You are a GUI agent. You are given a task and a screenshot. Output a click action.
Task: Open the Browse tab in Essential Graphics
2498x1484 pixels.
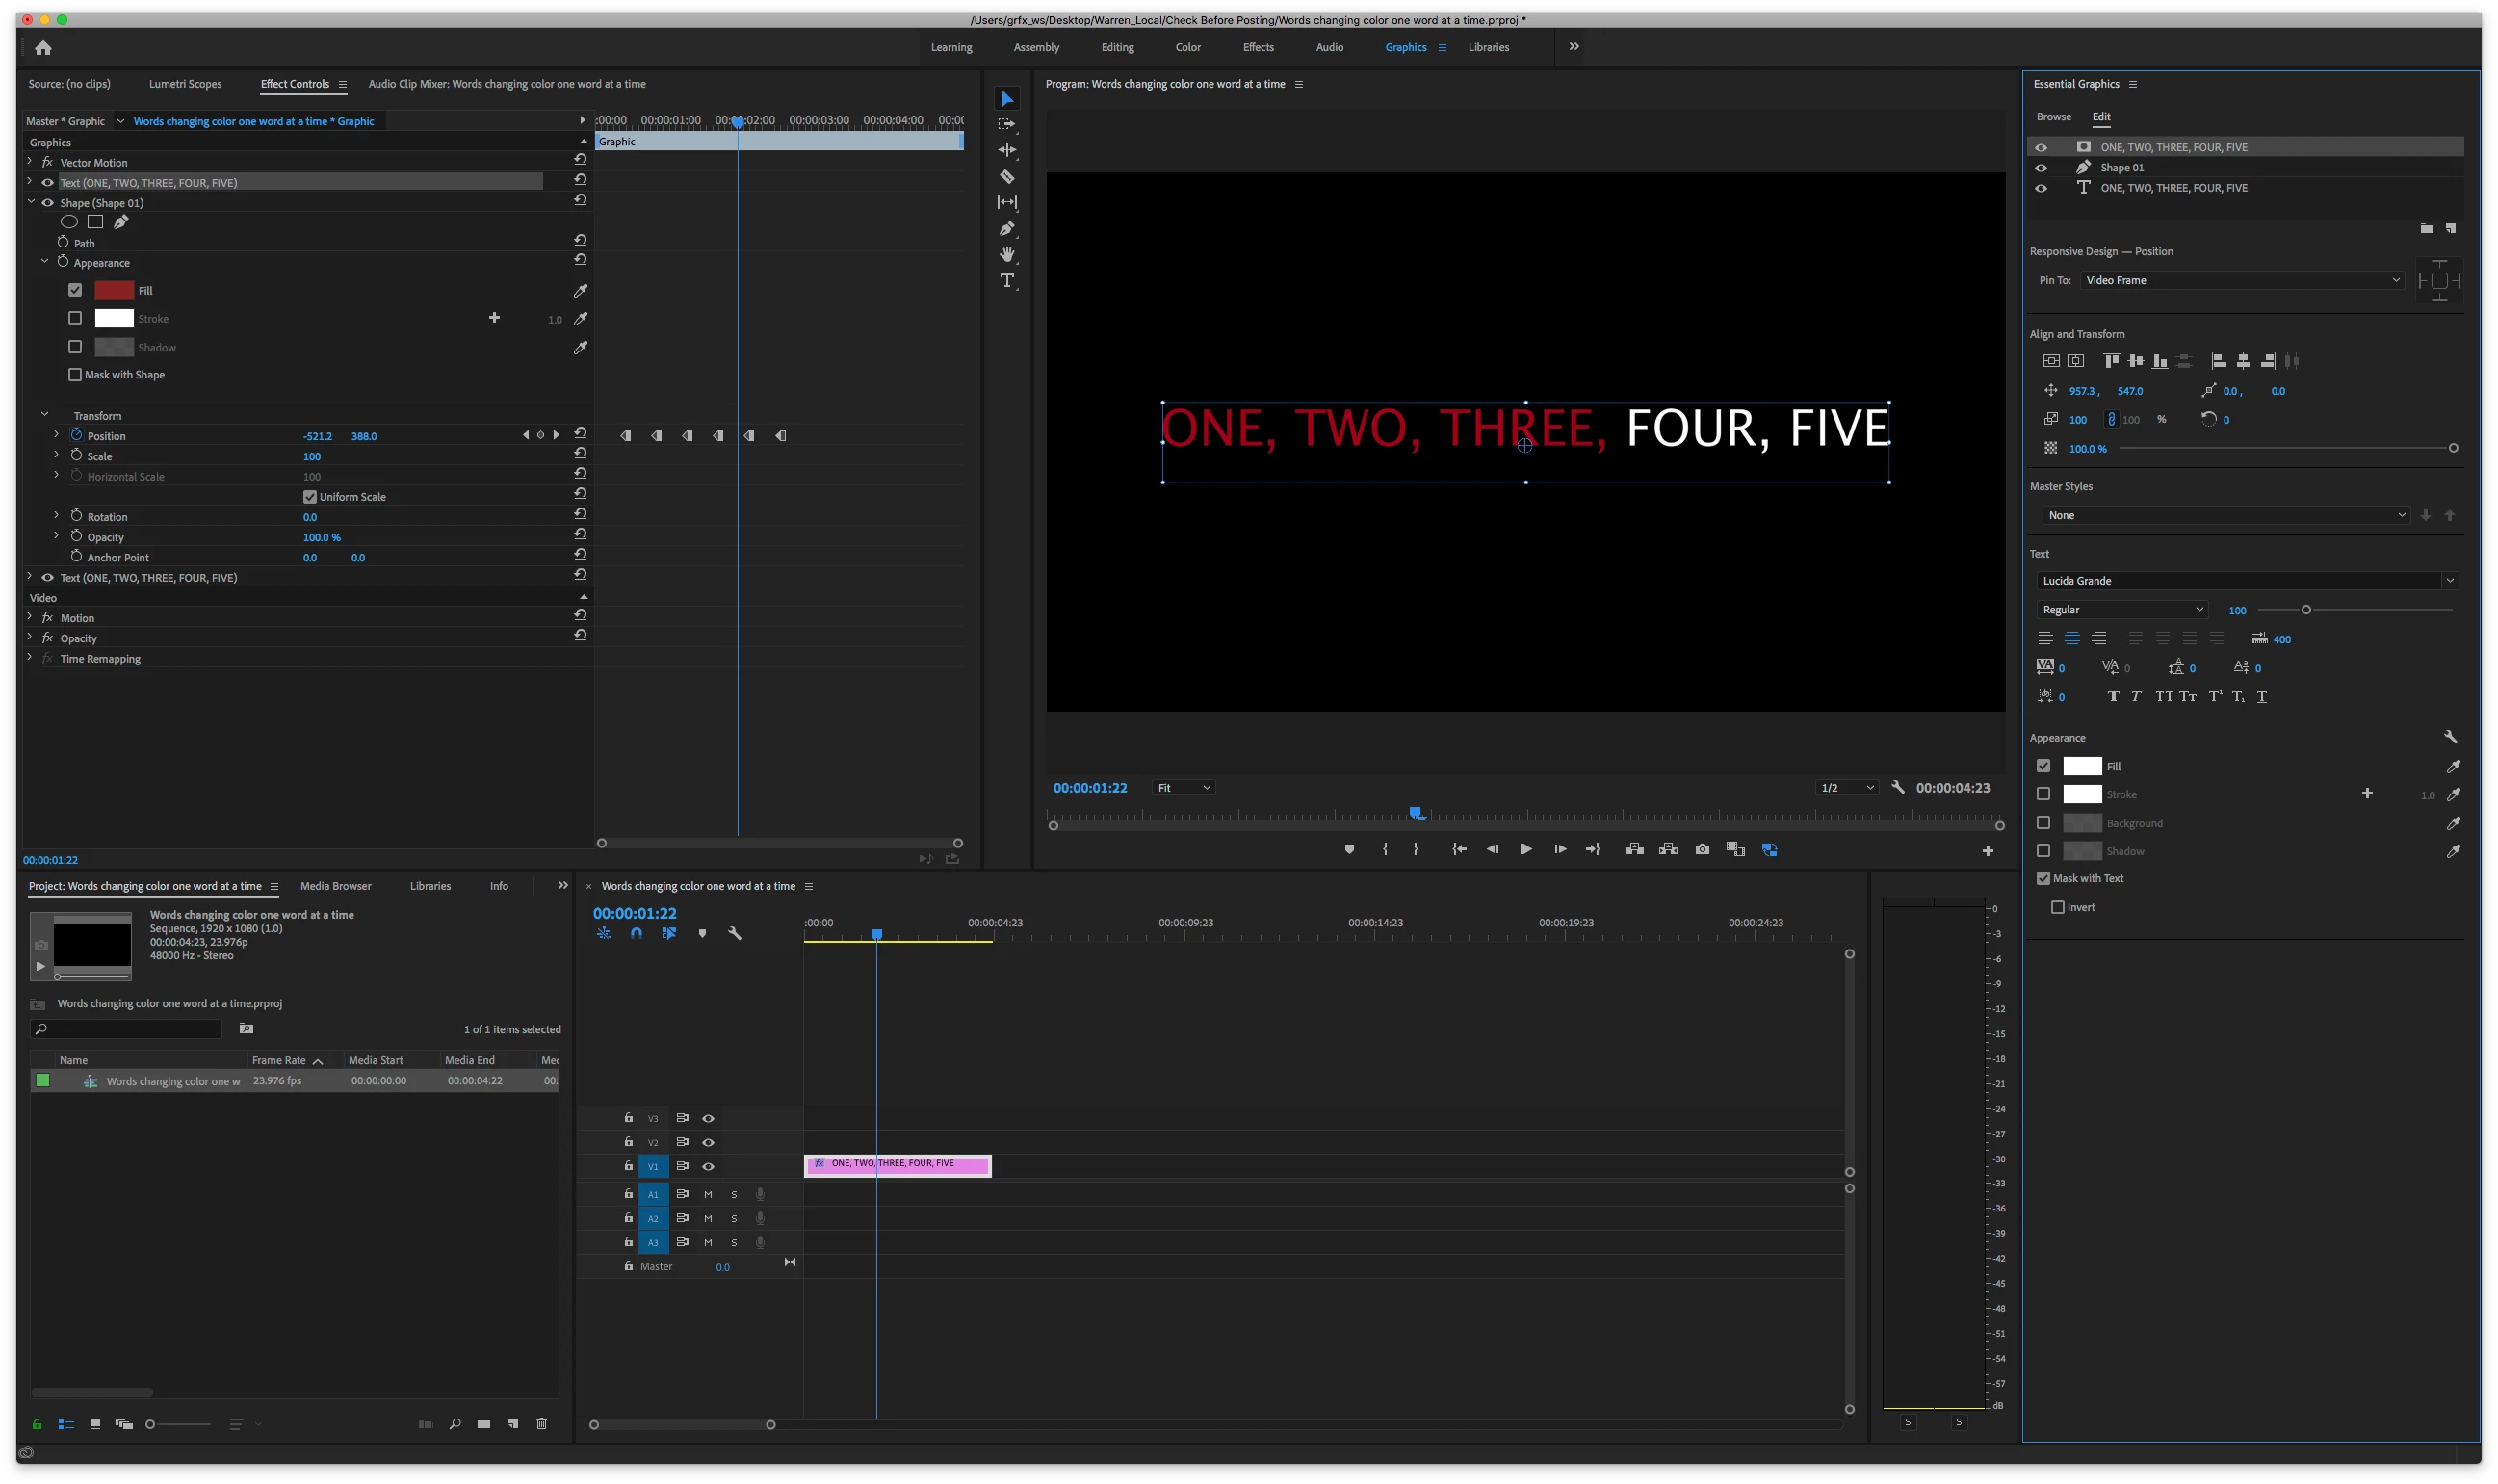[2053, 117]
